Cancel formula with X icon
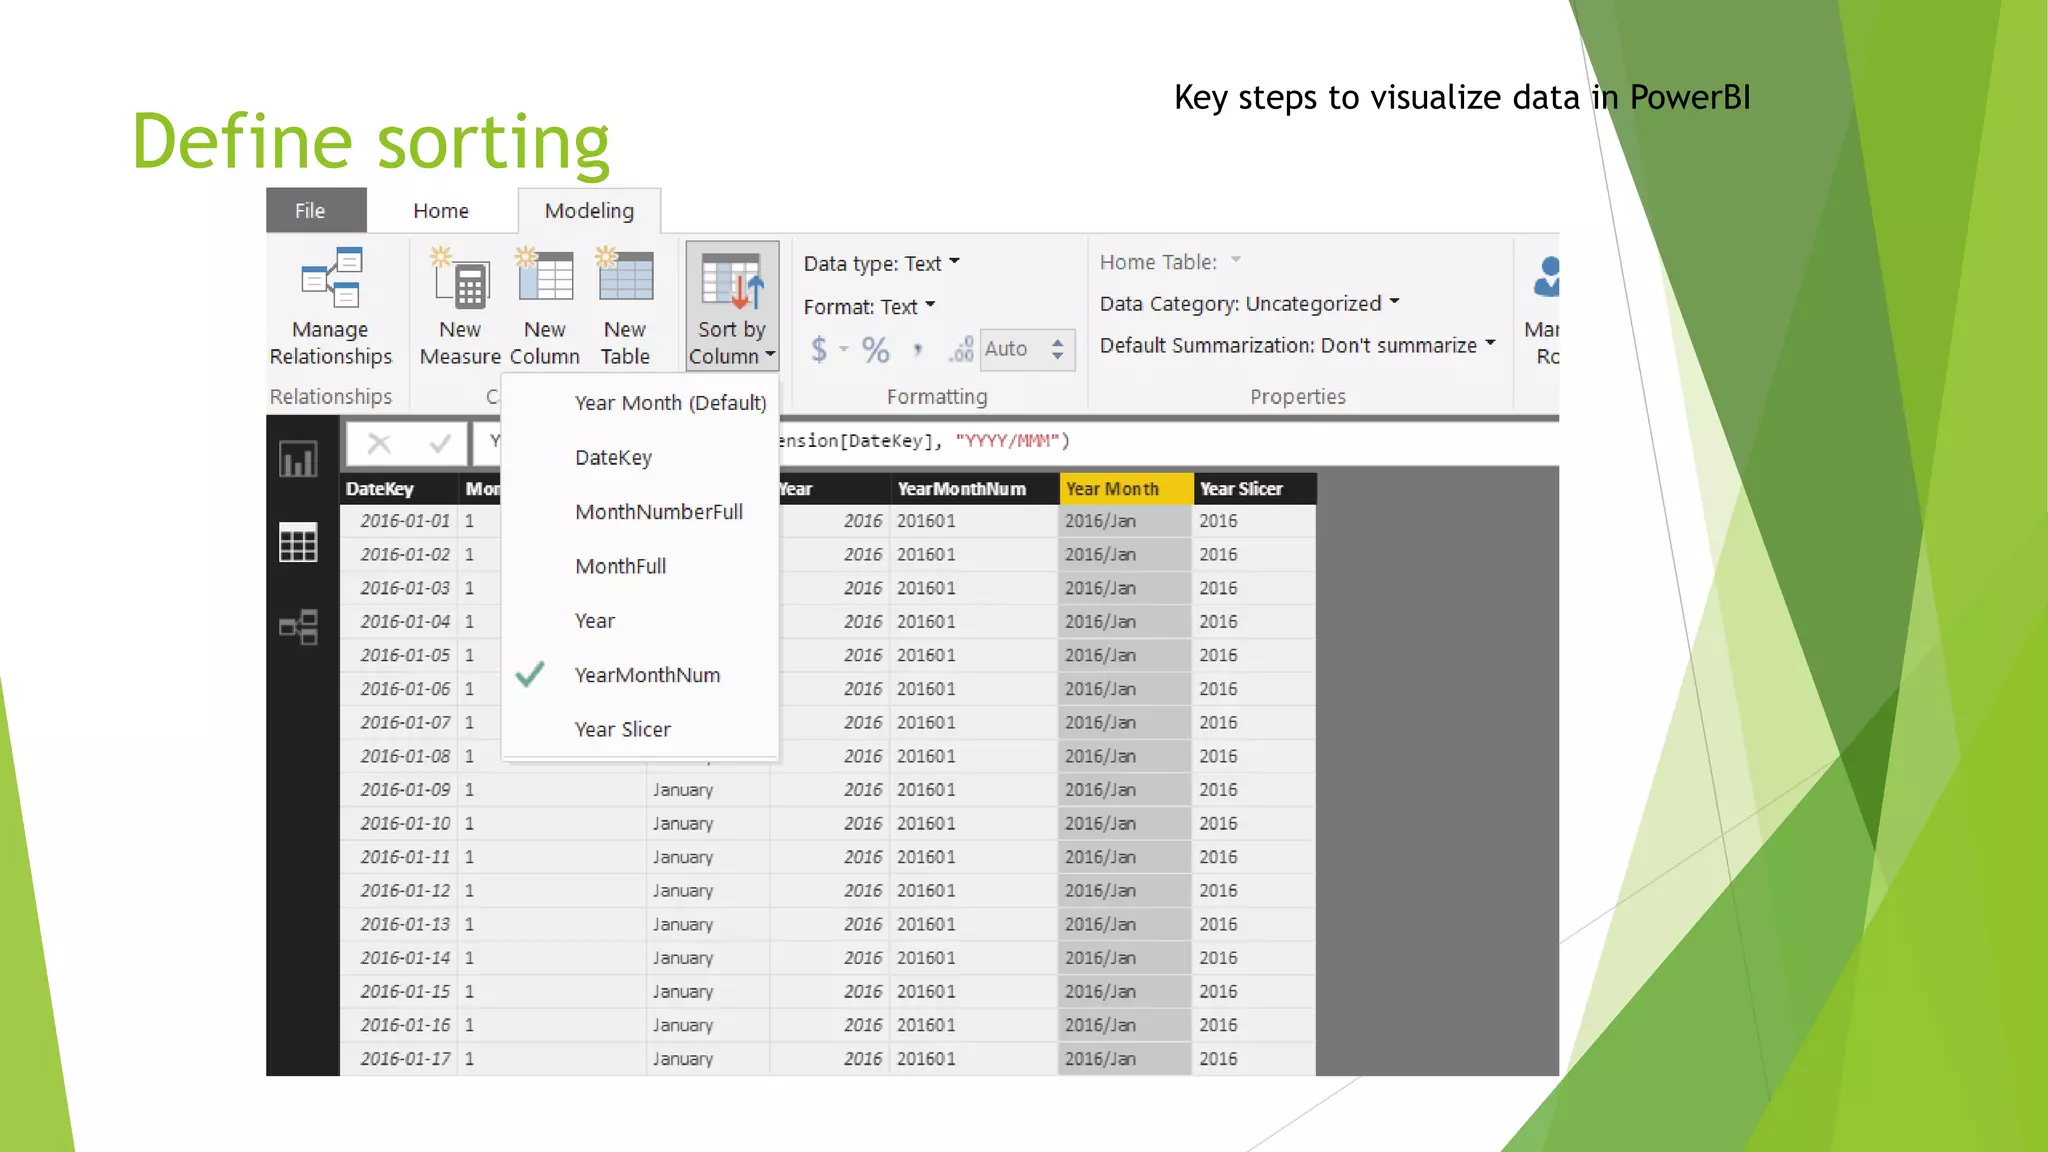 (x=379, y=443)
